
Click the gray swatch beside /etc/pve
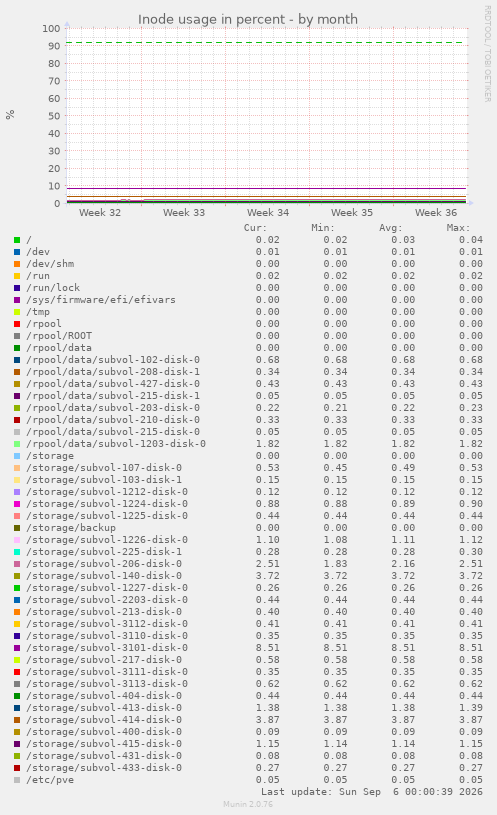pos(17,780)
